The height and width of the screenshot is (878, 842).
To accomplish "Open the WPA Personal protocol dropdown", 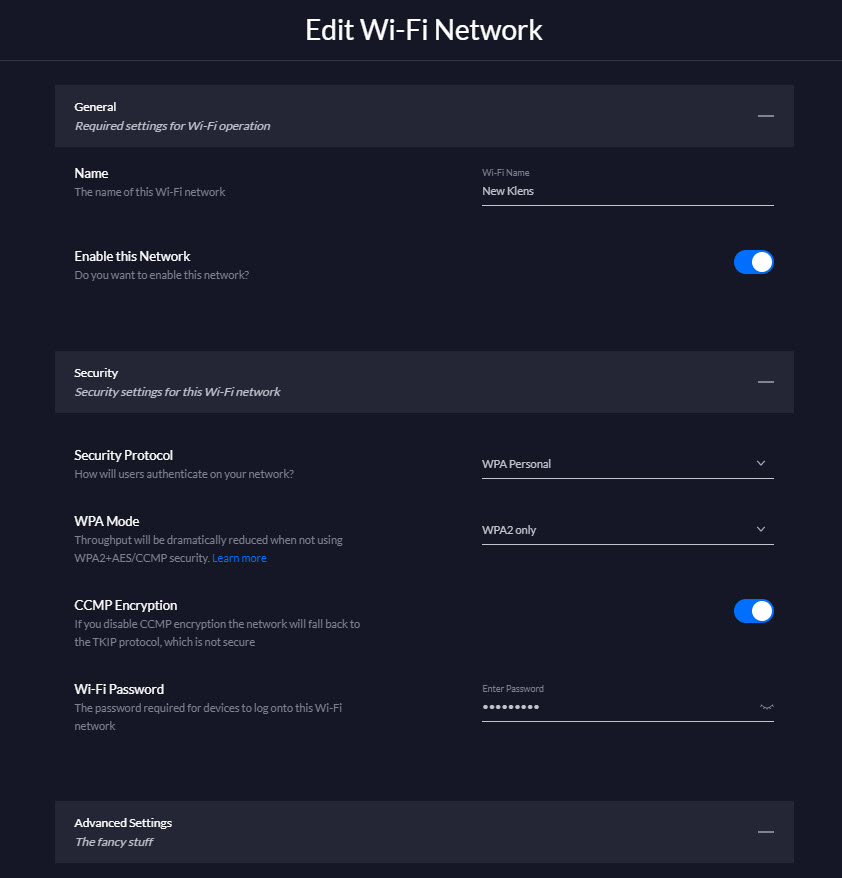I will pyautogui.click(x=628, y=464).
